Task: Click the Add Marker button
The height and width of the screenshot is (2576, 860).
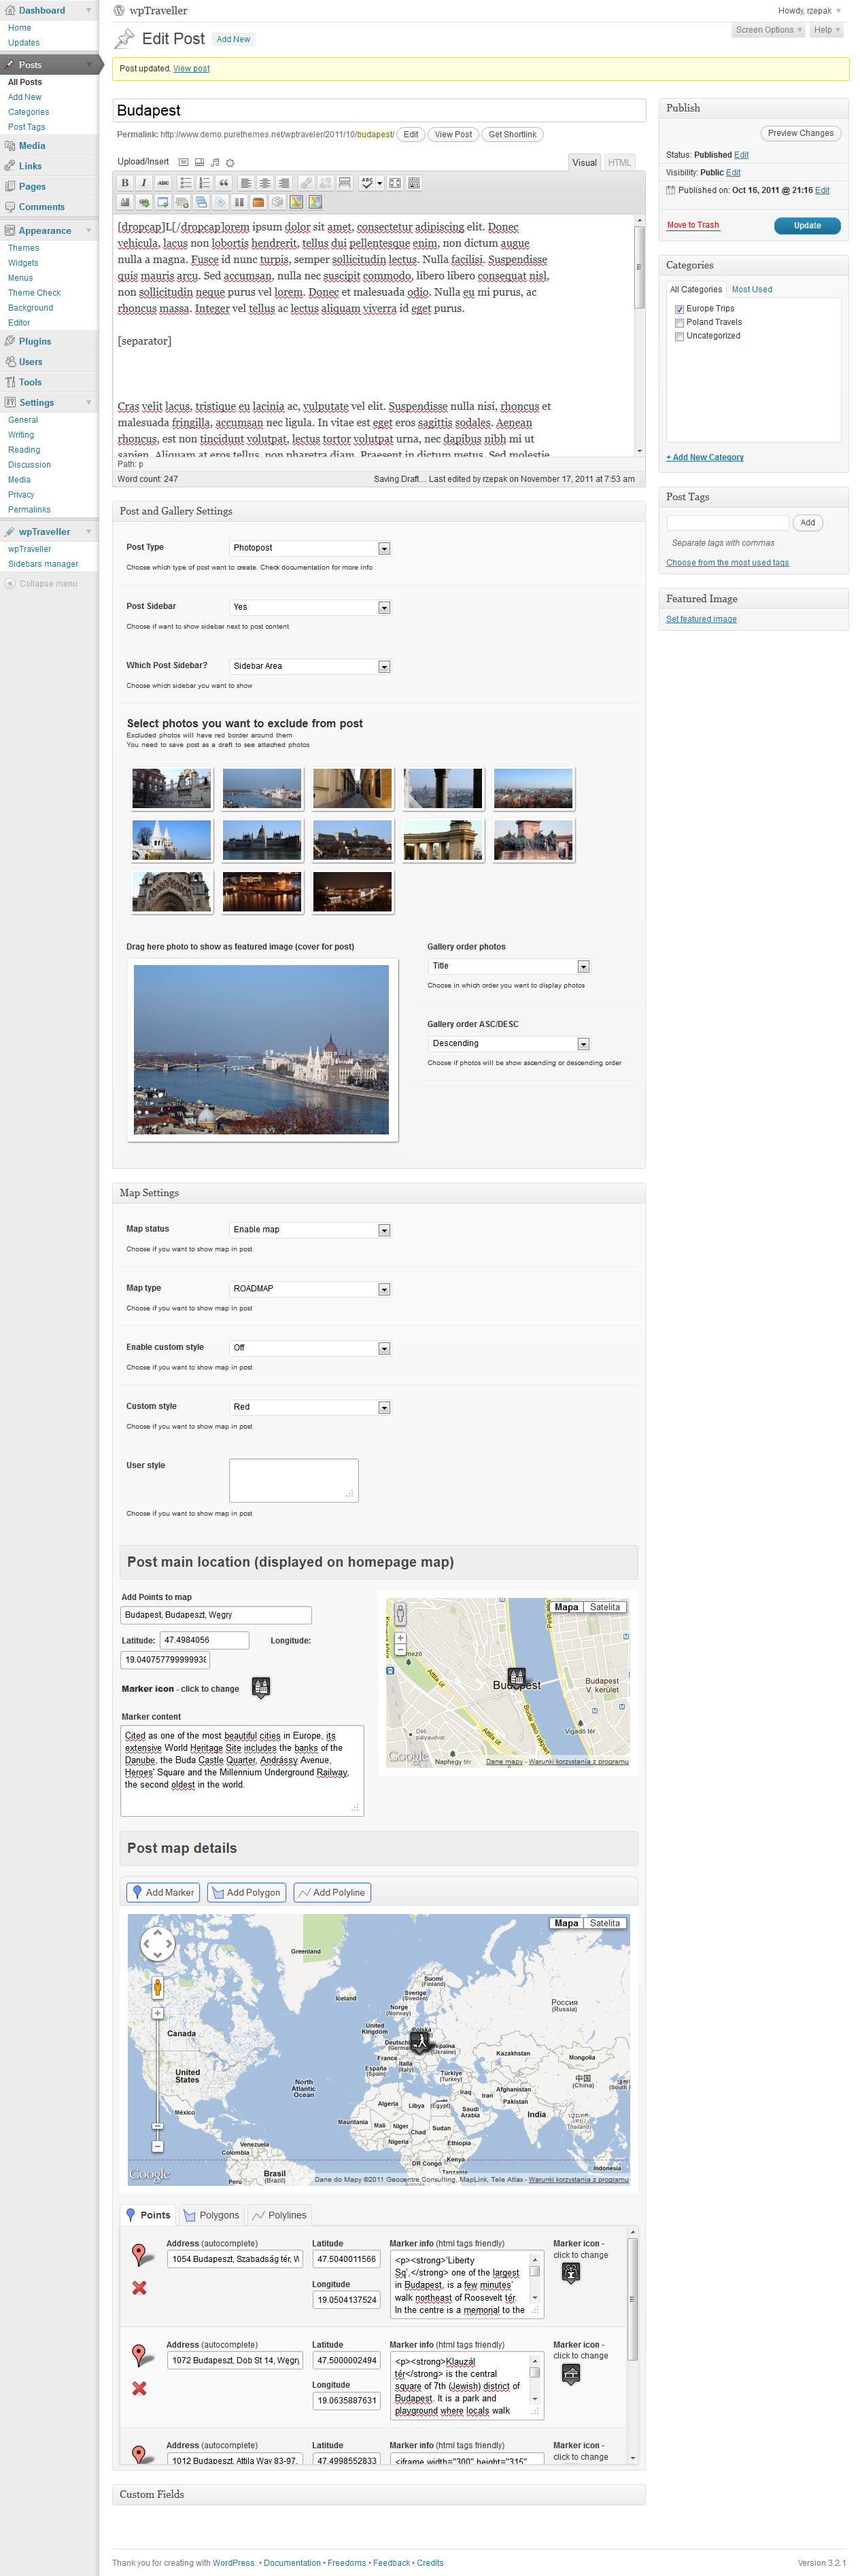Action: click(162, 1892)
